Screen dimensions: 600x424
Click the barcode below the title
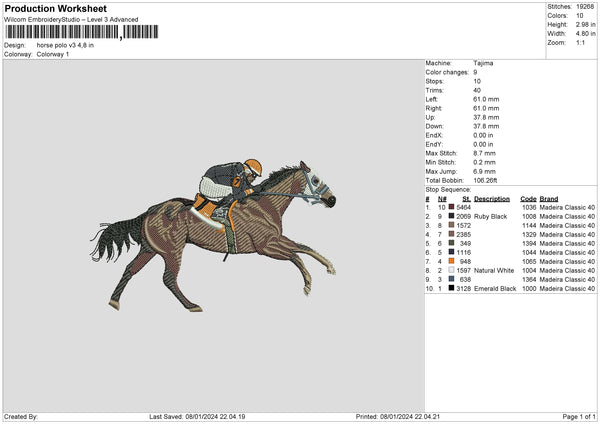(x=61, y=33)
